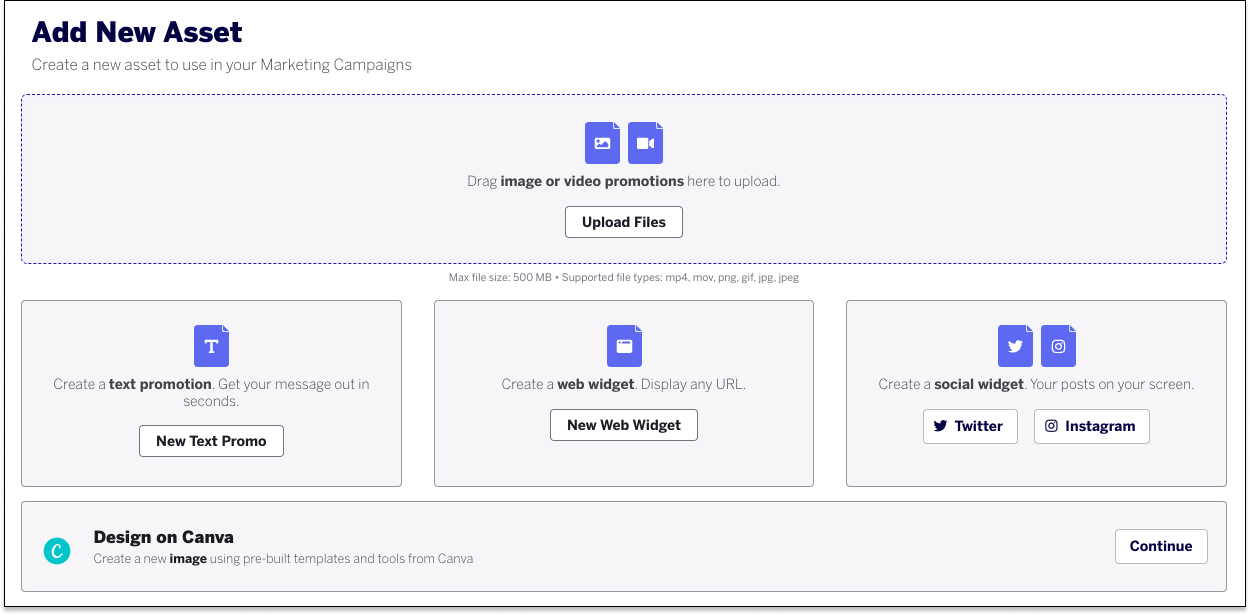Click the Instagram camera inside the Instagram button
Image resolution: width=1250 pixels, height=615 pixels.
1051,426
